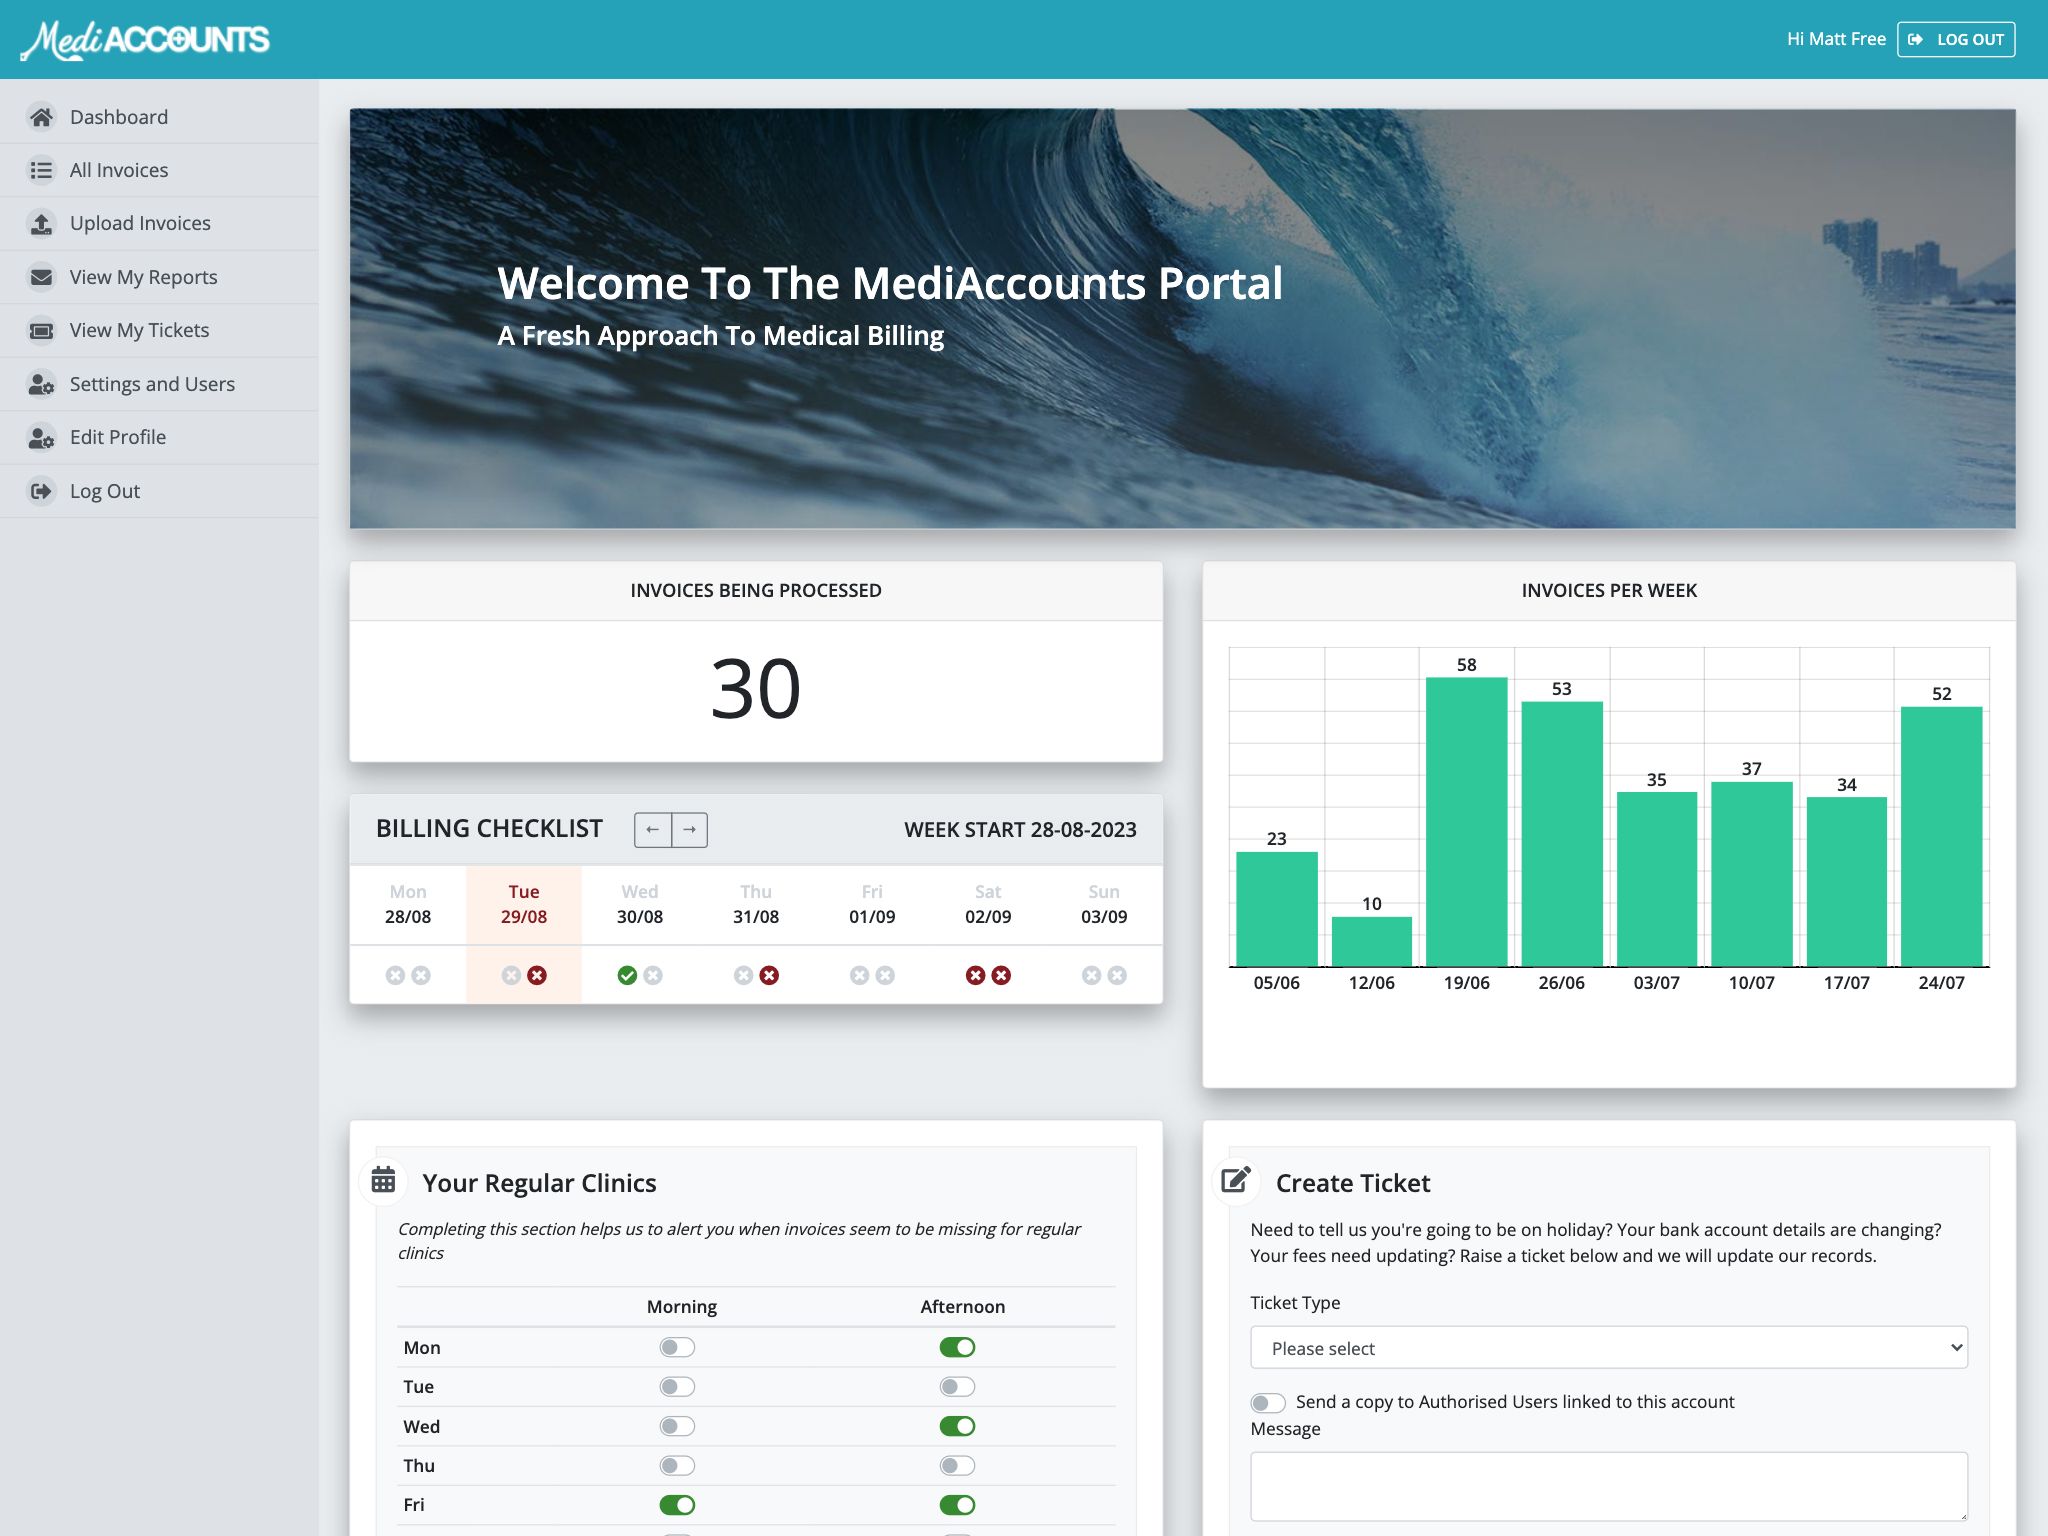2048x1536 pixels.
Task: Click the Settings and Users gear icon
Action: [41, 384]
